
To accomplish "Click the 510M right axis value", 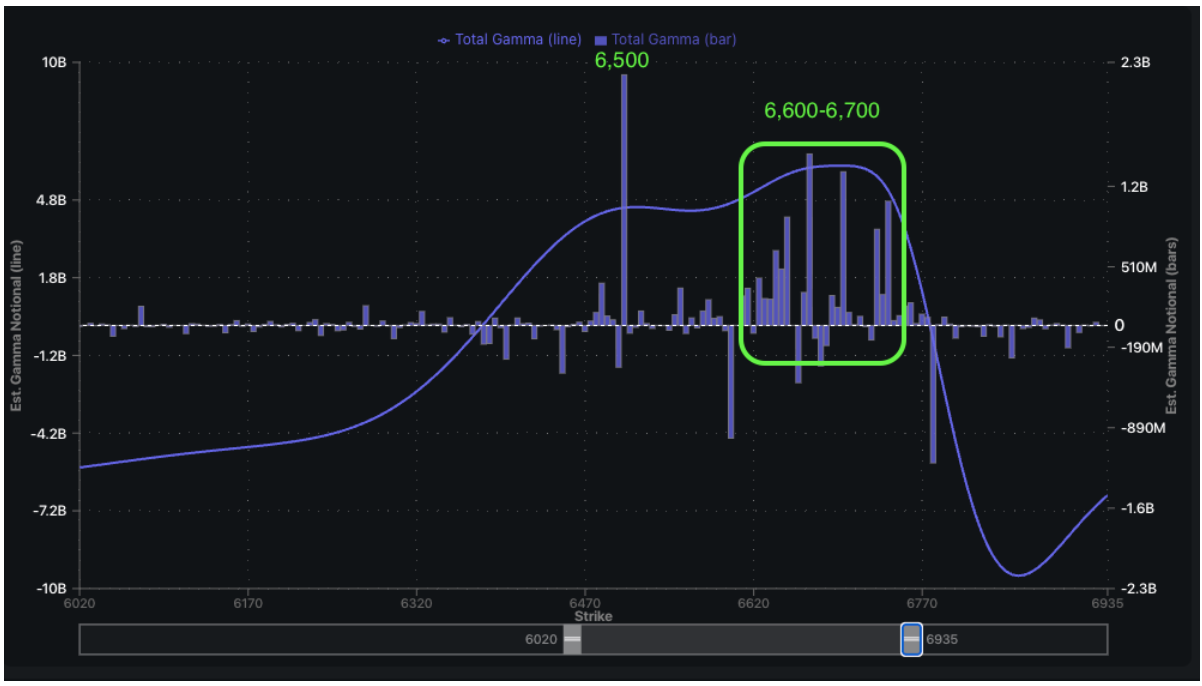I will coord(1138,267).
